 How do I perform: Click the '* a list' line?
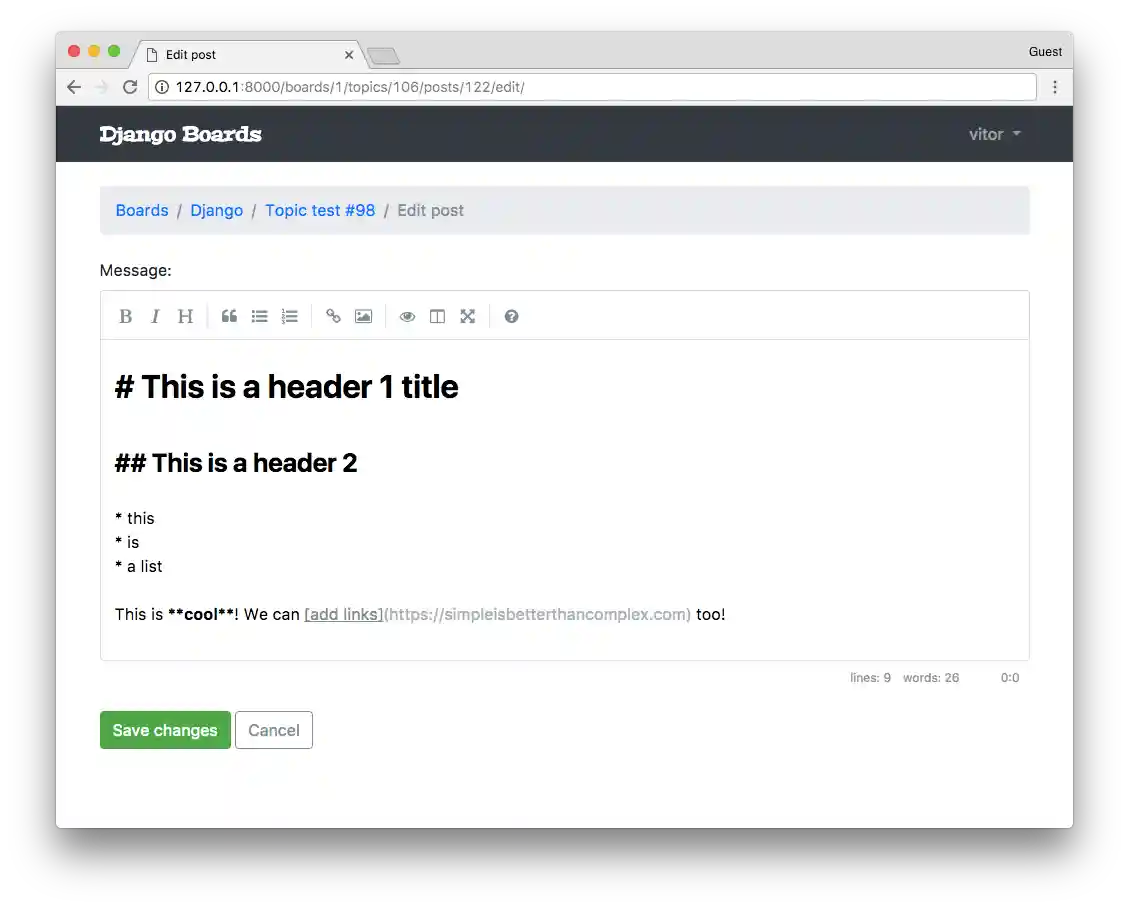[138, 567]
